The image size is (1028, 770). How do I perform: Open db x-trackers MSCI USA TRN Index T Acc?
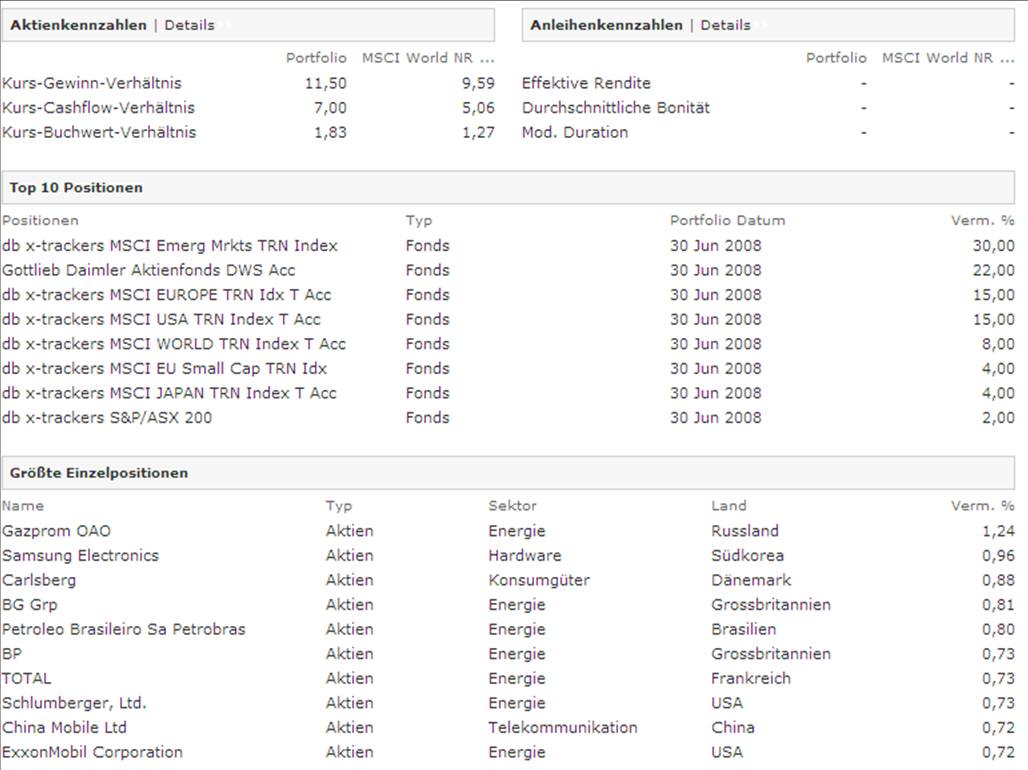click(161, 319)
